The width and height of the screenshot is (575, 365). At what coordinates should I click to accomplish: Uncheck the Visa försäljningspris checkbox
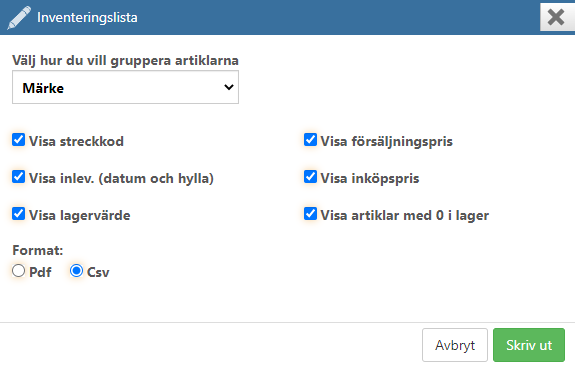click(x=310, y=140)
